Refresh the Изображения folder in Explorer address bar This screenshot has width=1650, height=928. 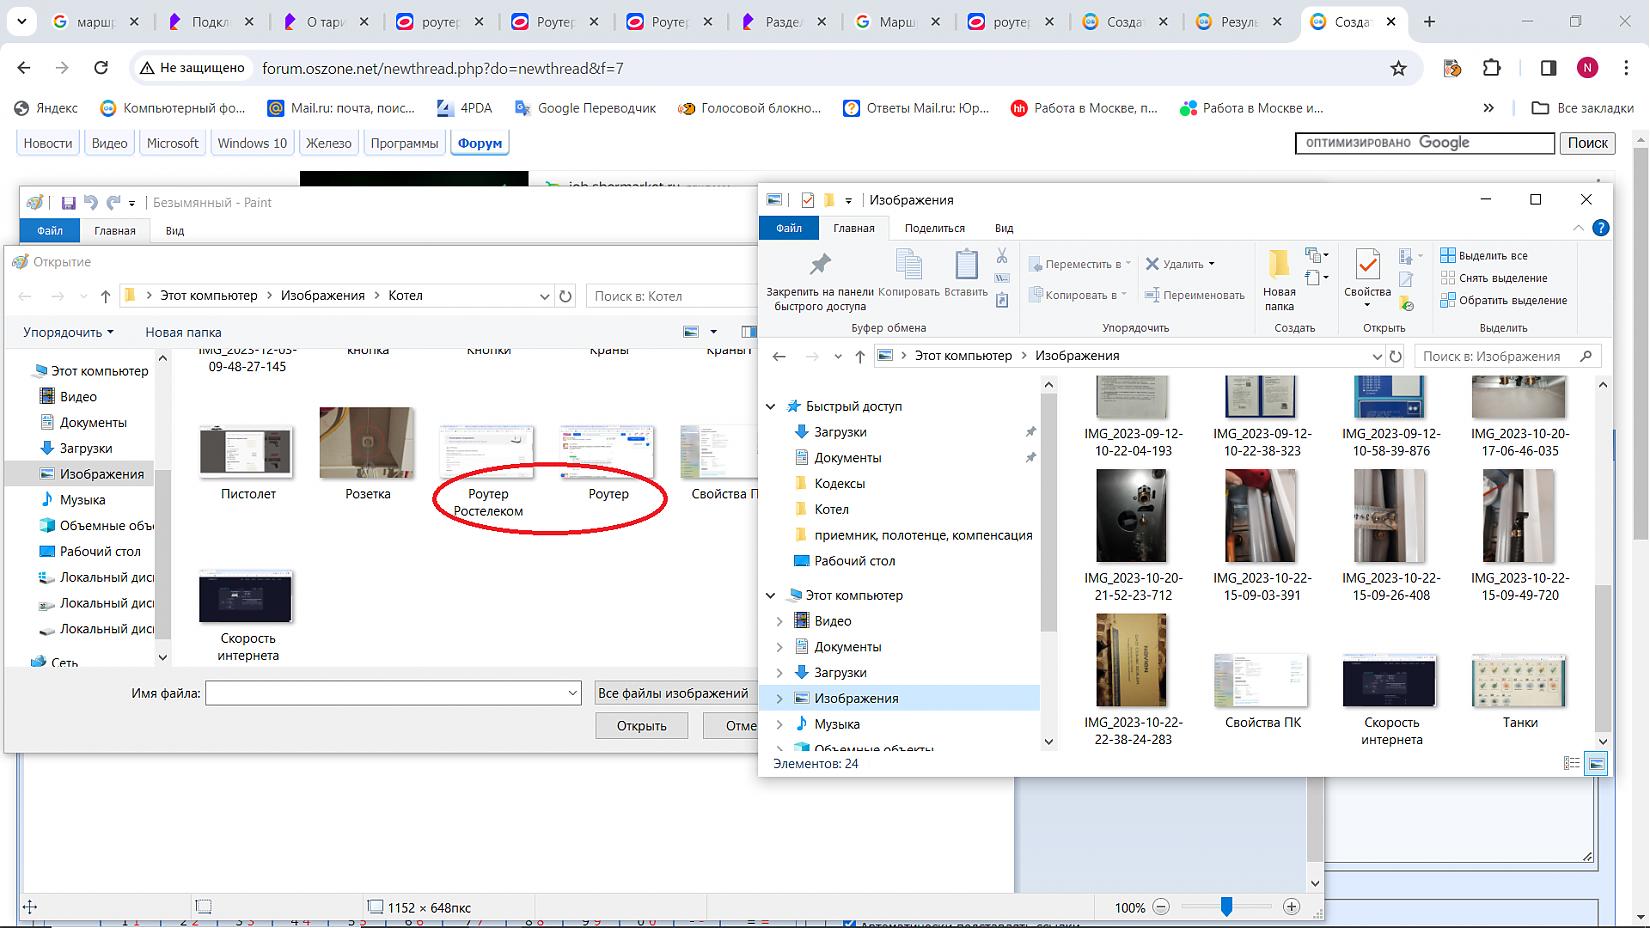click(x=1395, y=356)
